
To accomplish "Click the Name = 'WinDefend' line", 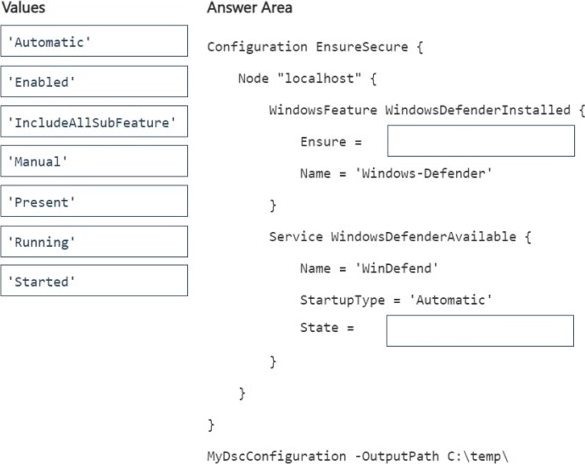I will 369,268.
